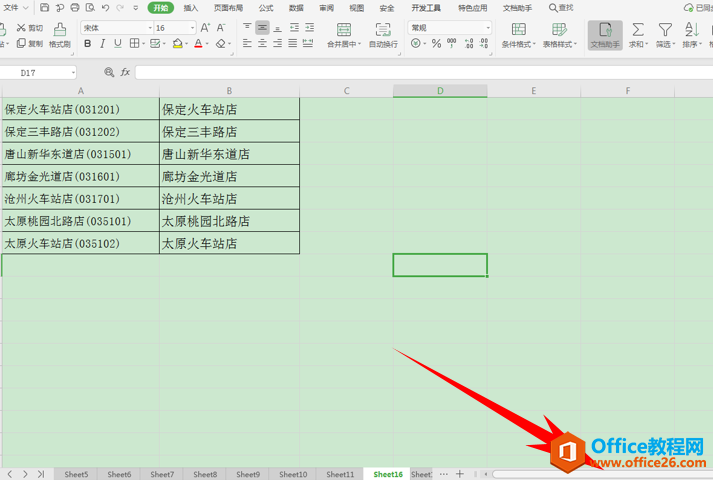Screen dimensions: 713x480
Task: Click the Redo arrow icon
Action: pyautogui.click(x=120, y=7)
